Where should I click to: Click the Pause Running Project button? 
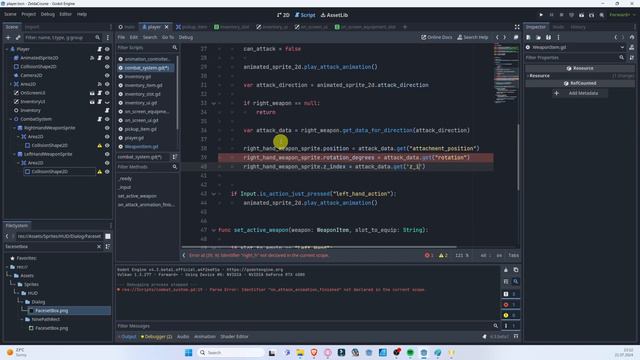pos(551,15)
